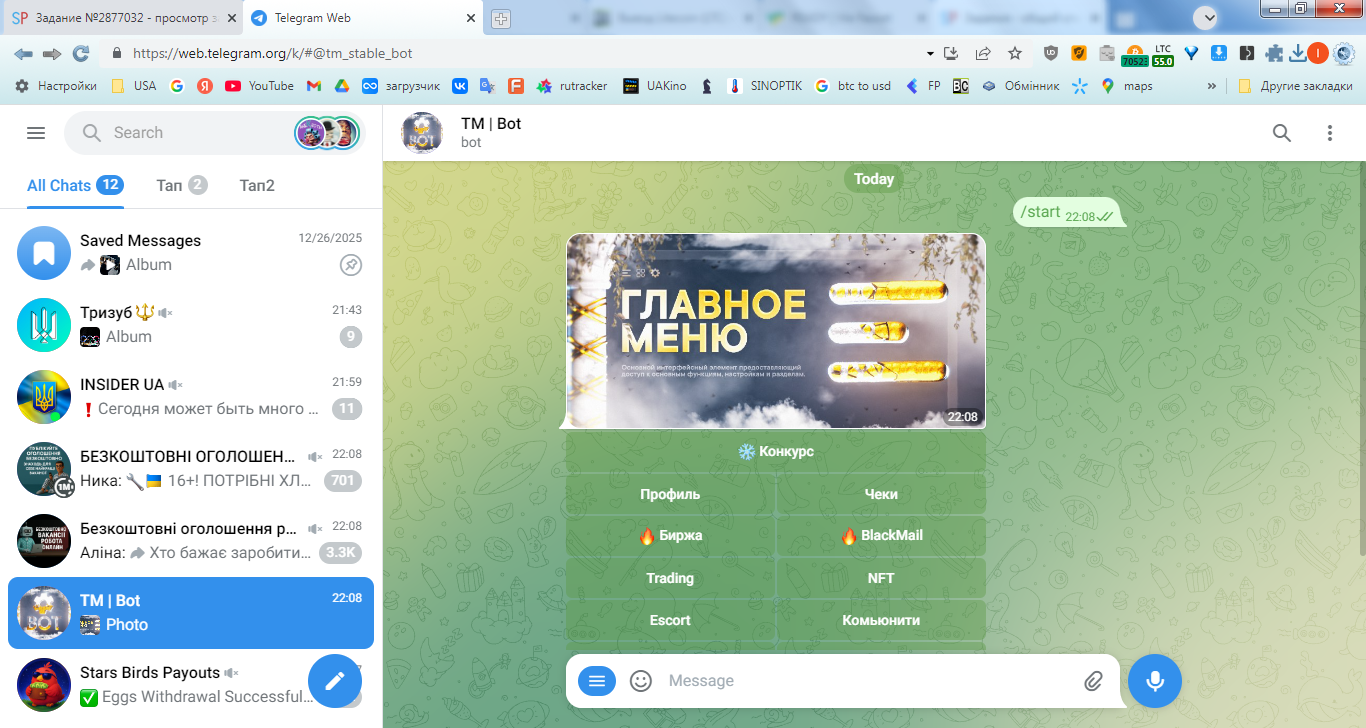Click the stories avatars in search bar

coord(327,133)
